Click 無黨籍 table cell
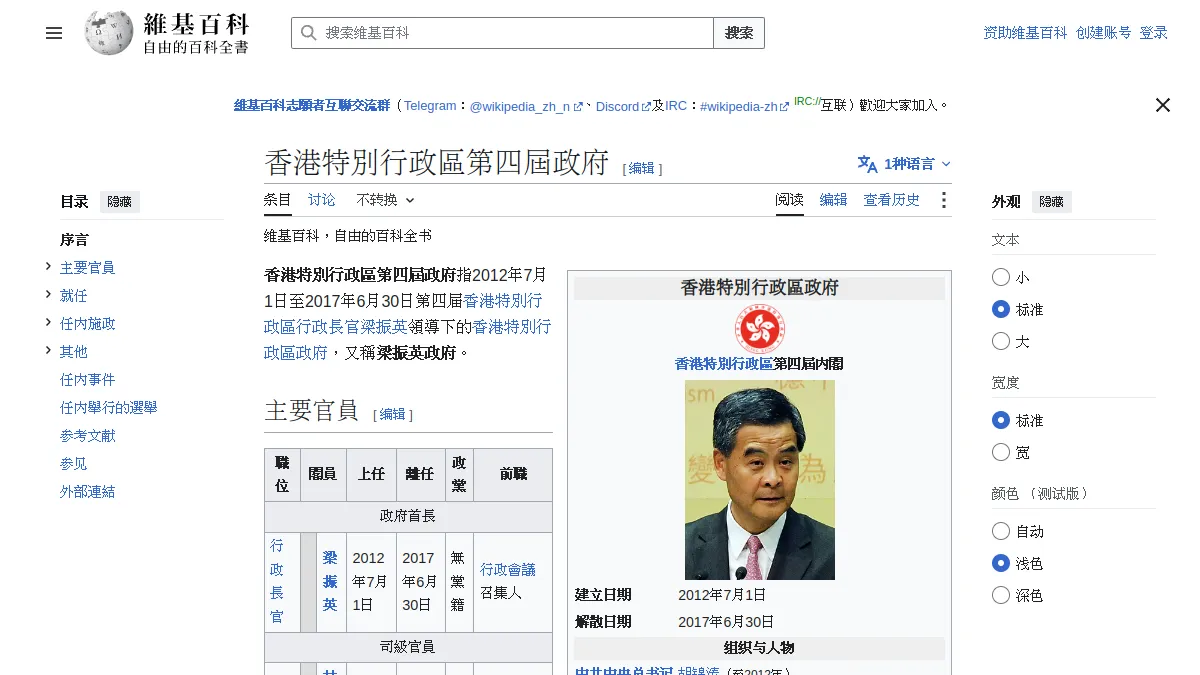The width and height of the screenshot is (1200, 675). click(459, 582)
